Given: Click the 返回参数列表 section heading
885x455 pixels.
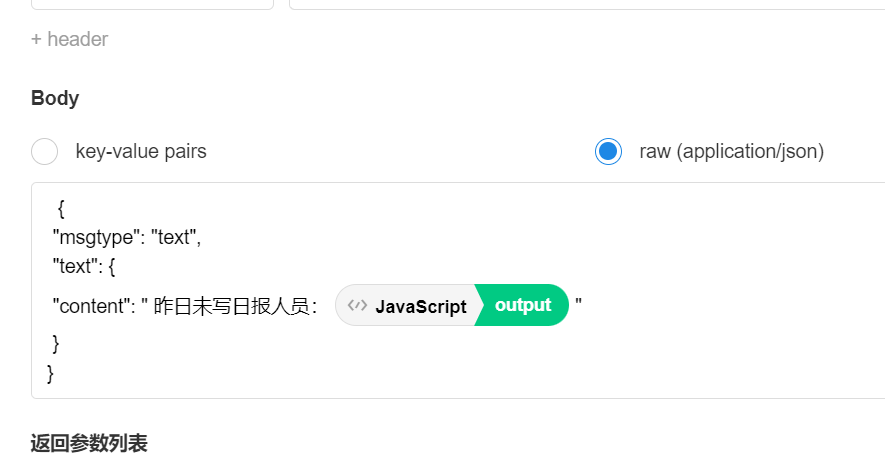Looking at the screenshot, I should 89,443.
